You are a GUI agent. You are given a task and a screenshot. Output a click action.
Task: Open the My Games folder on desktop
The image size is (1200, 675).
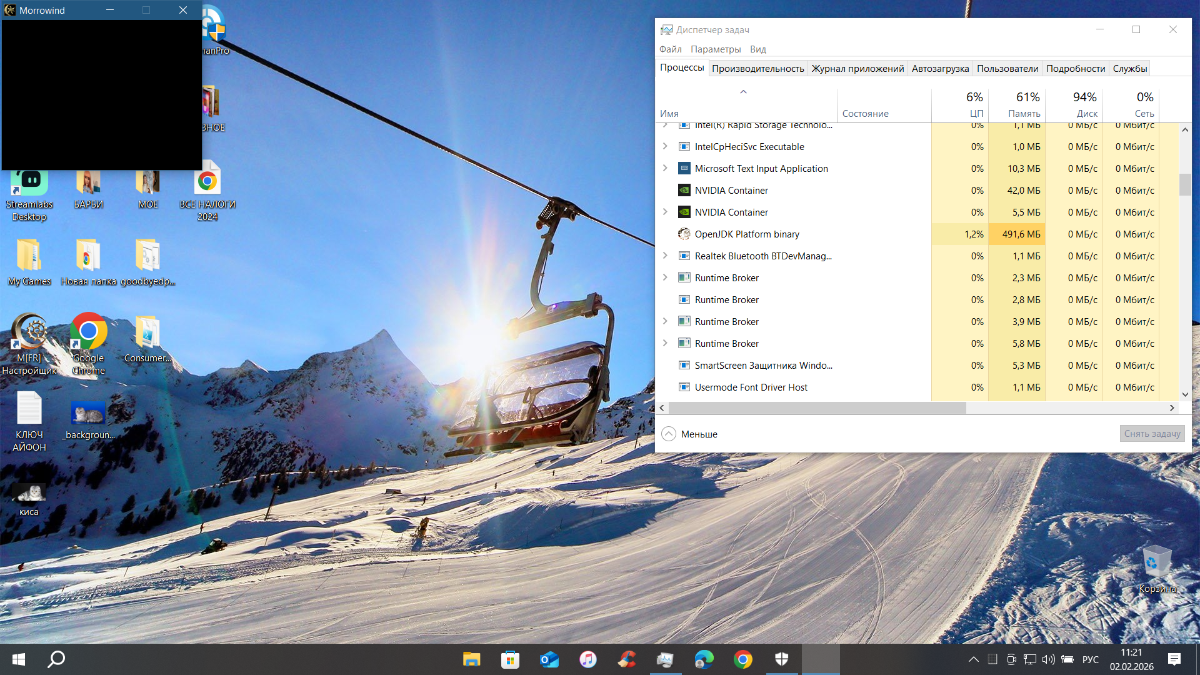pos(28,256)
